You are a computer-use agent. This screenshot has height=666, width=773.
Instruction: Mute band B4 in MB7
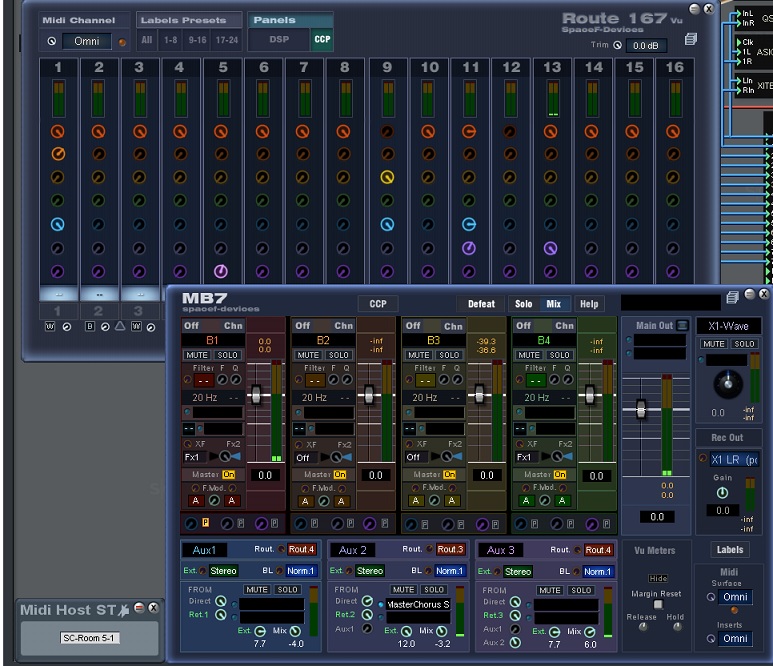[x=529, y=355]
